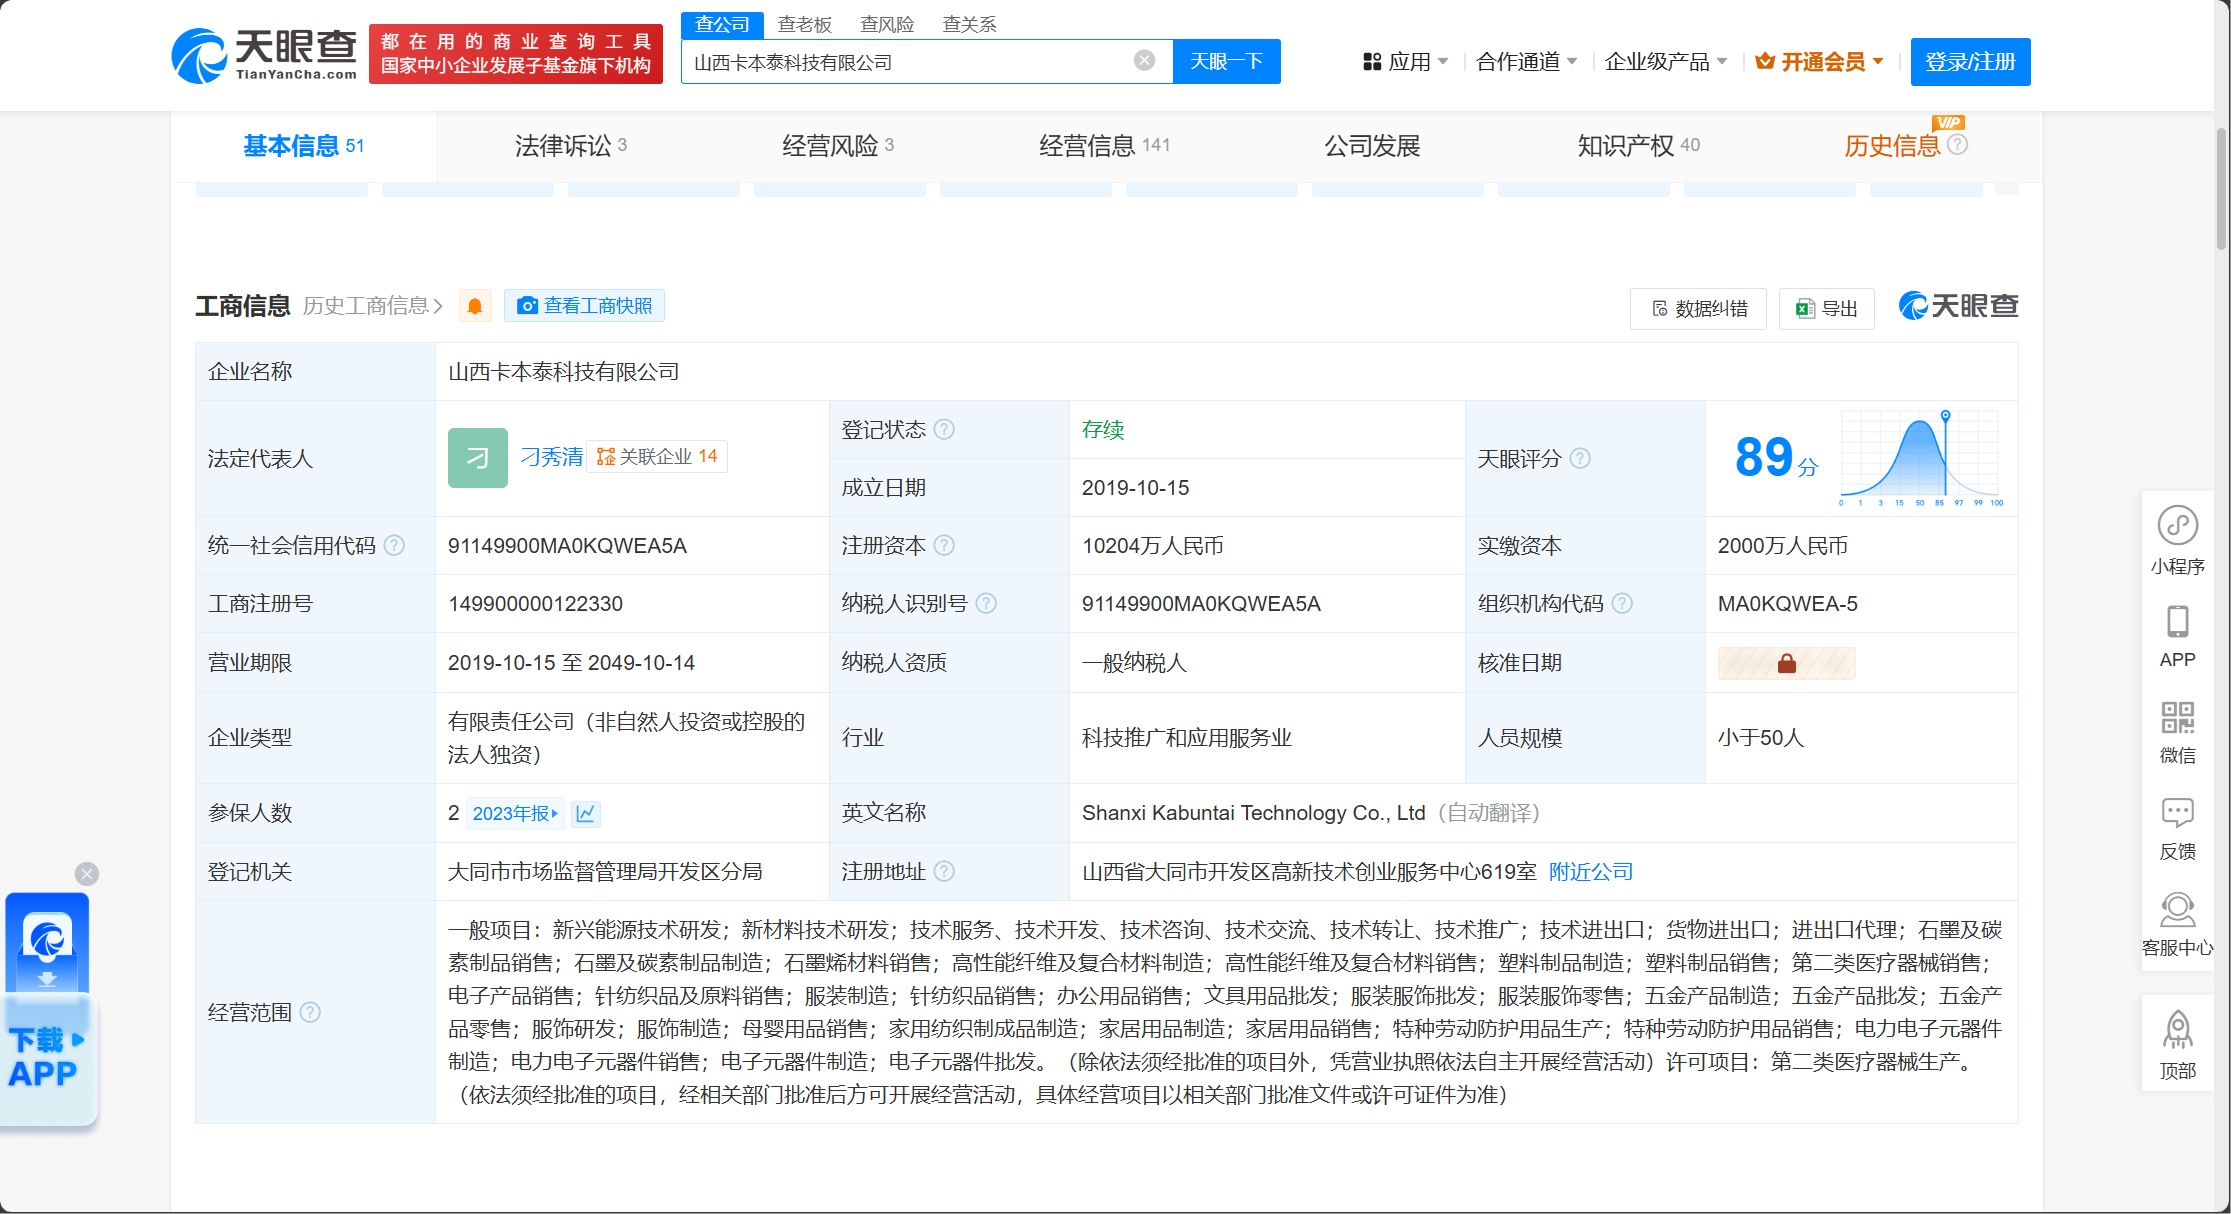This screenshot has height=1214, width=2231.
Task: Click the red 国家中小企业发展子基金 banner
Action: 516,54
